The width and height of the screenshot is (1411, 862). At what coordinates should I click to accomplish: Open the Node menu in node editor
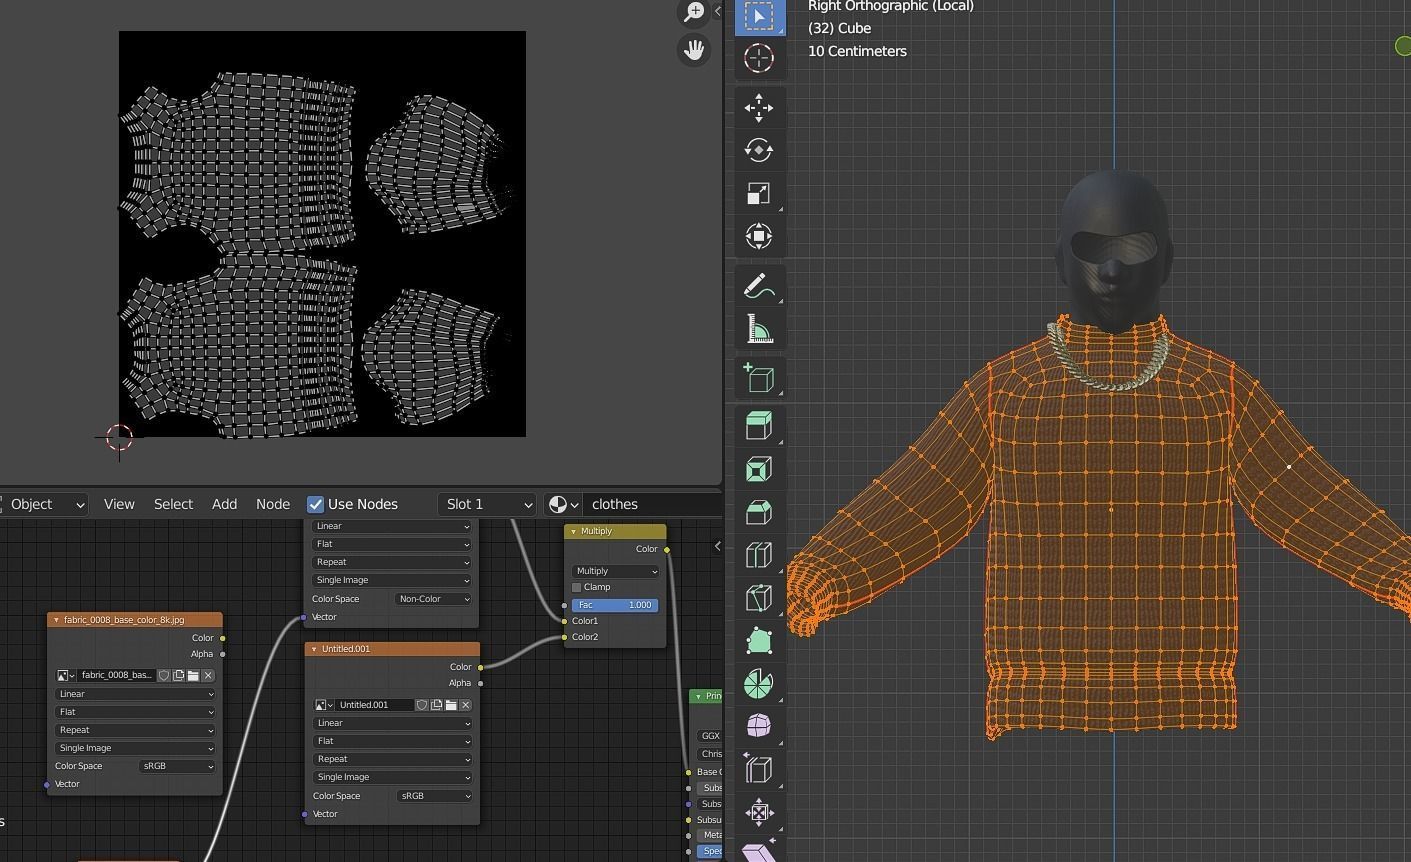[x=273, y=504]
